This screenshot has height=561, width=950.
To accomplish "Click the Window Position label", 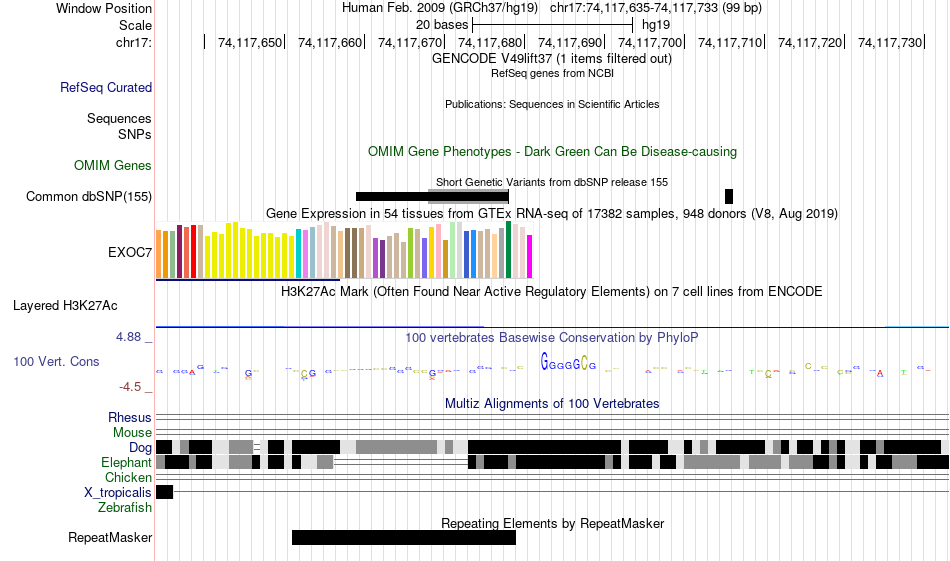I will coord(104,8).
